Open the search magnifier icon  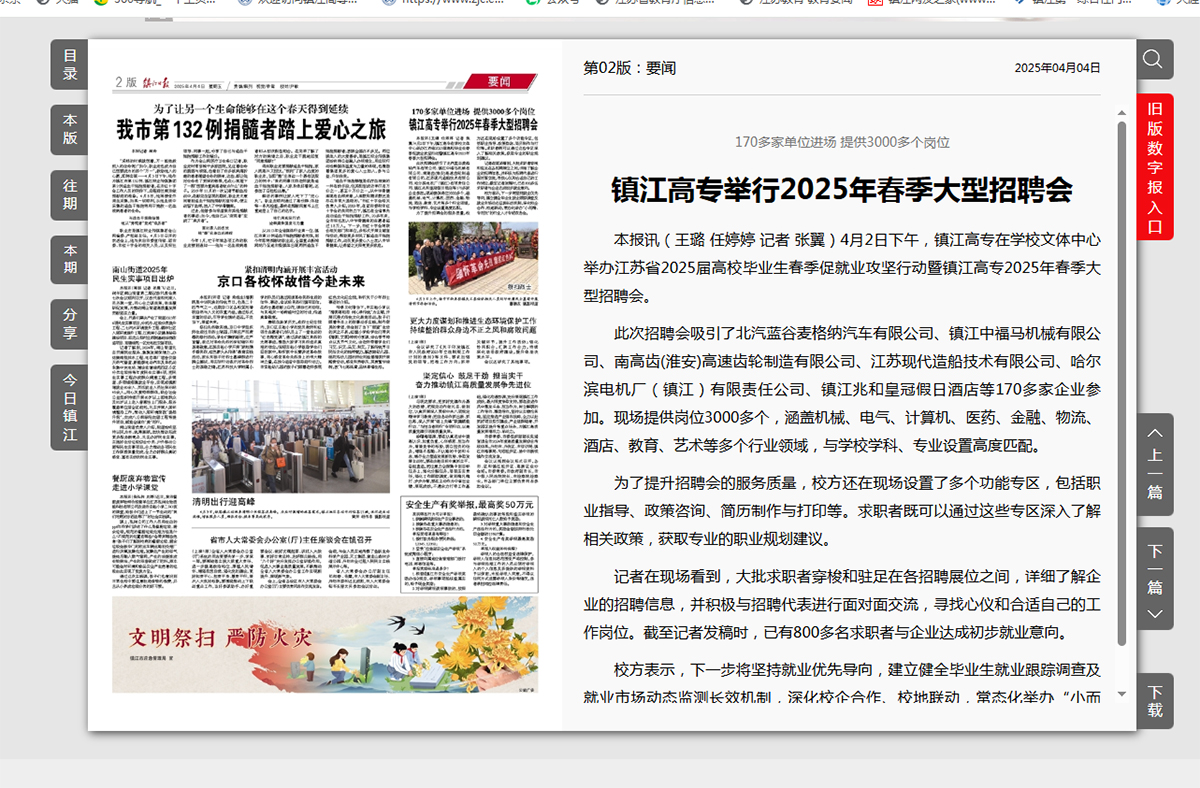[x=1153, y=59]
